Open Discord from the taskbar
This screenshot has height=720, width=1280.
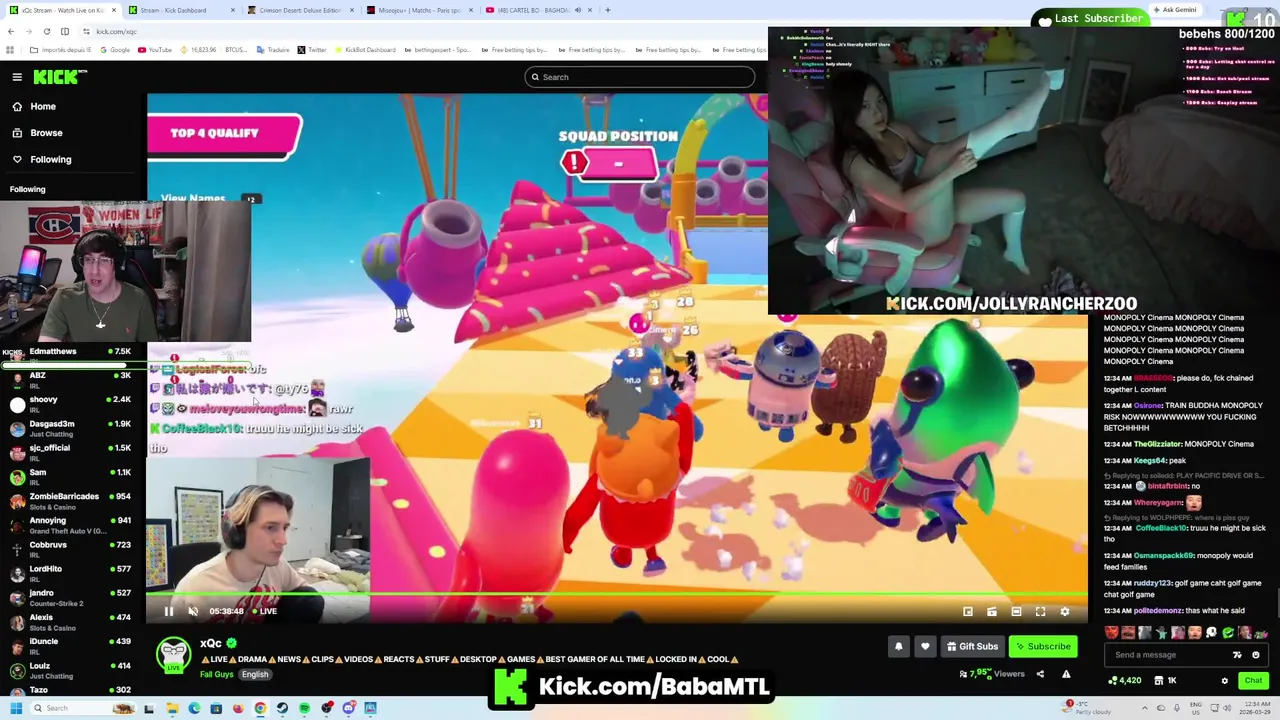(x=348, y=708)
